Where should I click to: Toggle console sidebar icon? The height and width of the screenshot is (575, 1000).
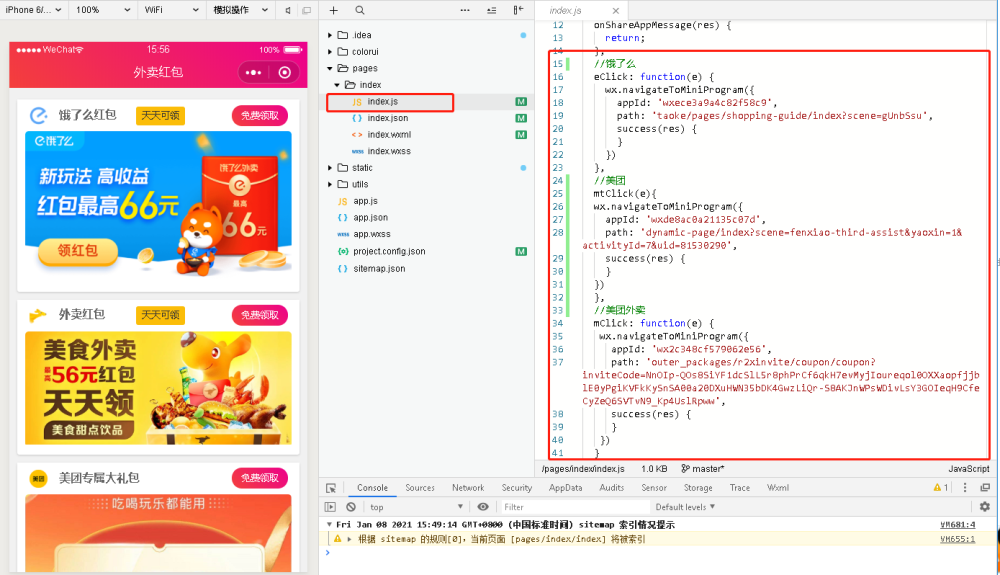(x=330, y=507)
